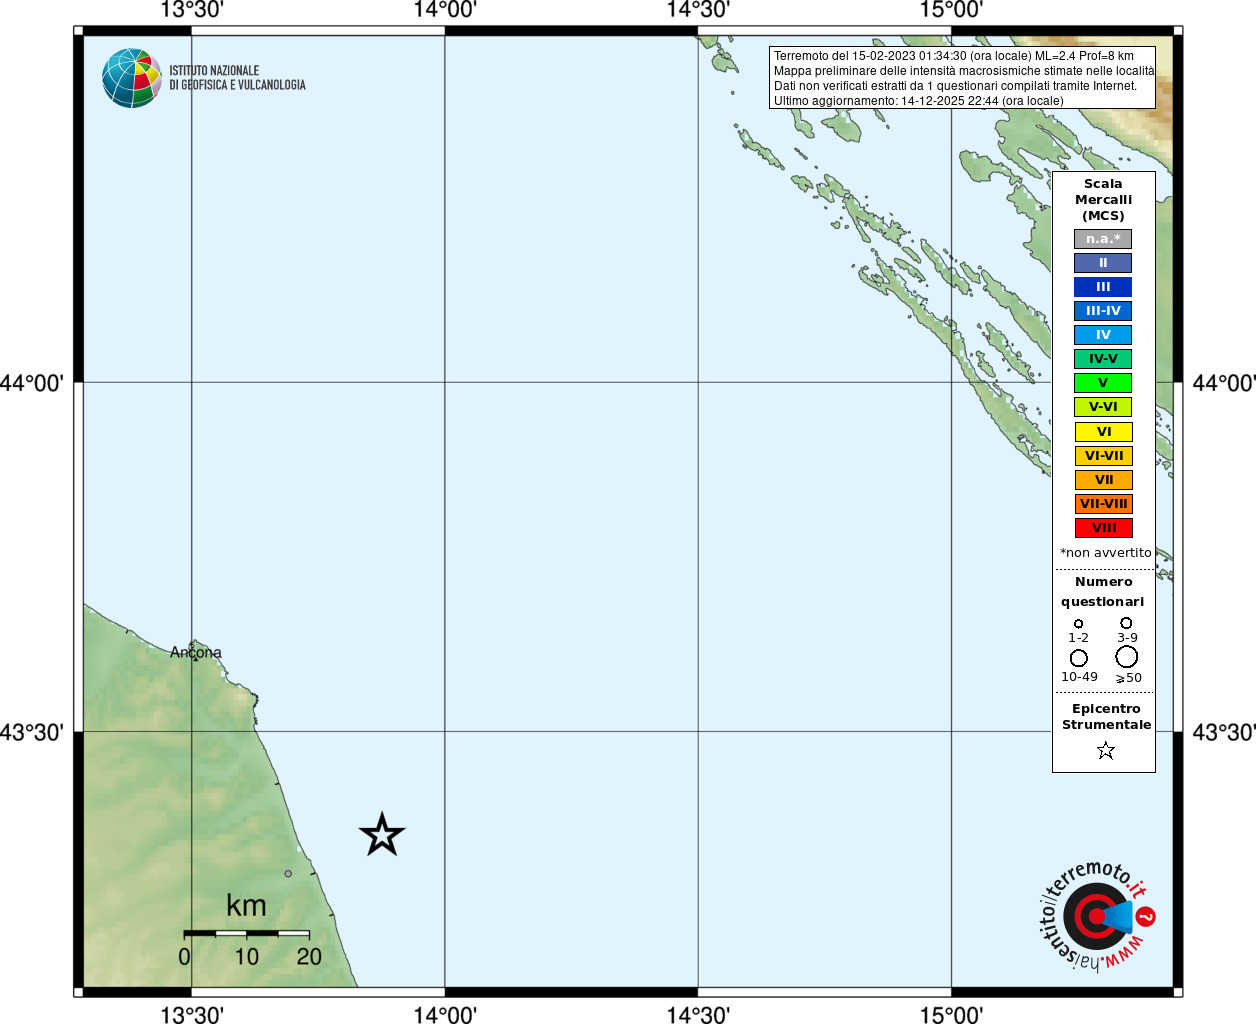The height and width of the screenshot is (1024, 1256).
Task: Click the bottom 14°00' longitude label
Action: (x=445, y=1014)
